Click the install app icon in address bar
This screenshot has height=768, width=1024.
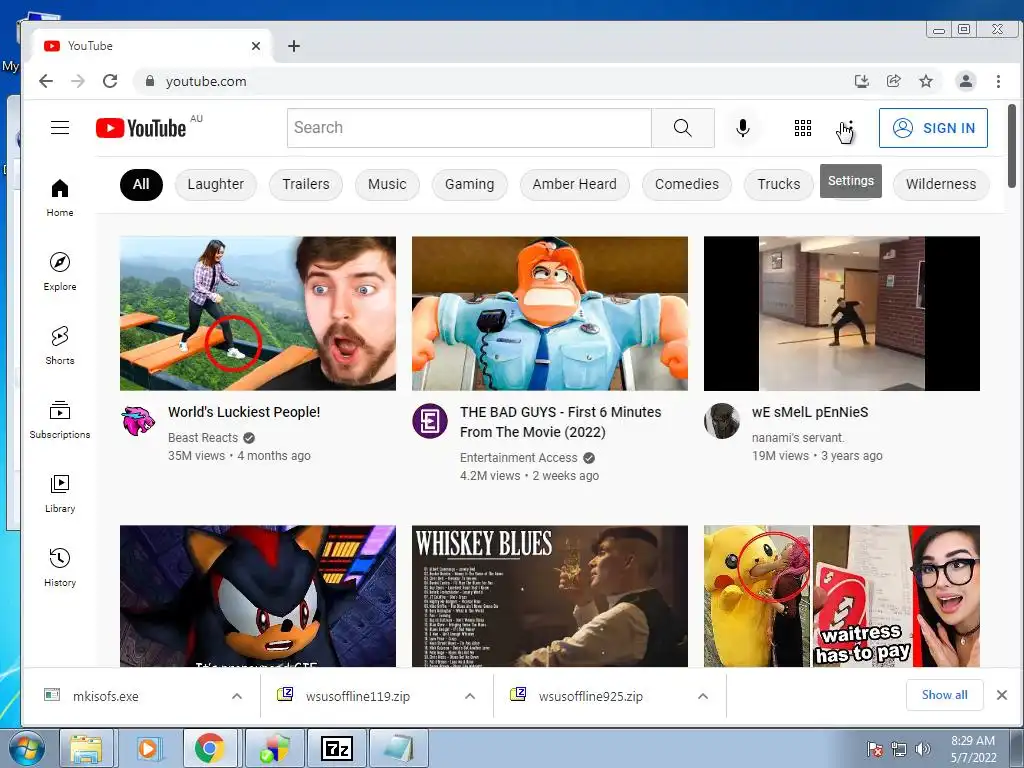point(862,81)
